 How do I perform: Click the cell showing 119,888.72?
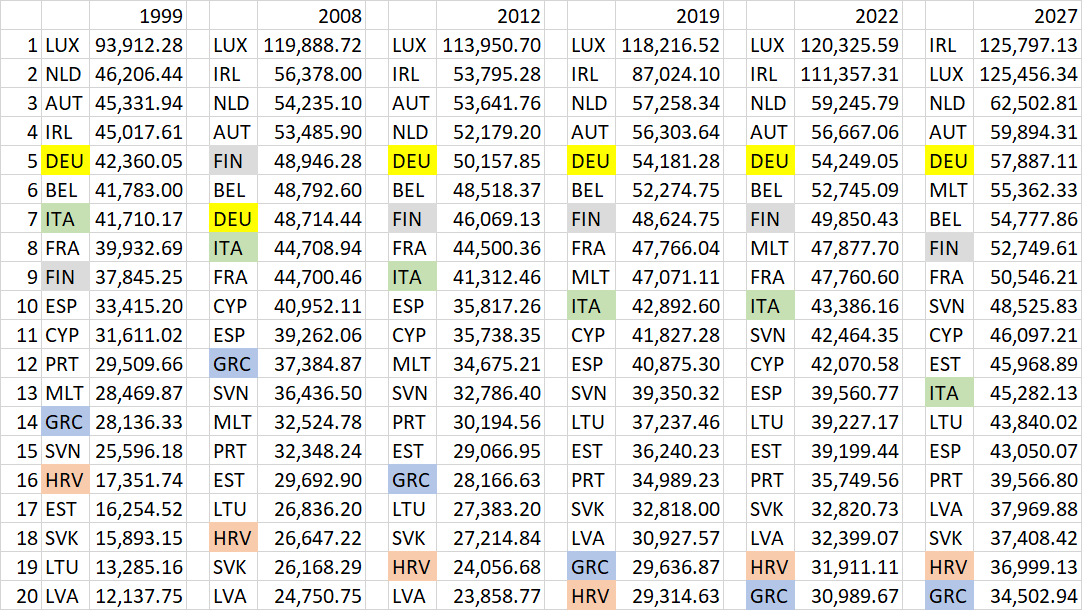click(x=312, y=45)
